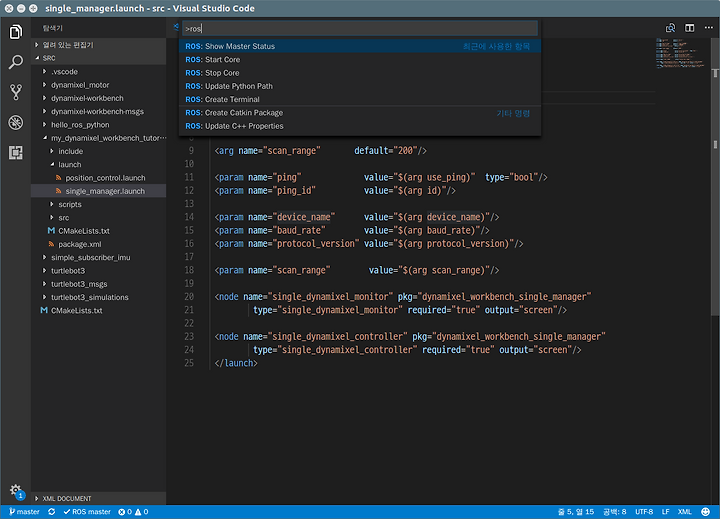
Task: Run ROS: Show Master Status command
Action: 360,46
